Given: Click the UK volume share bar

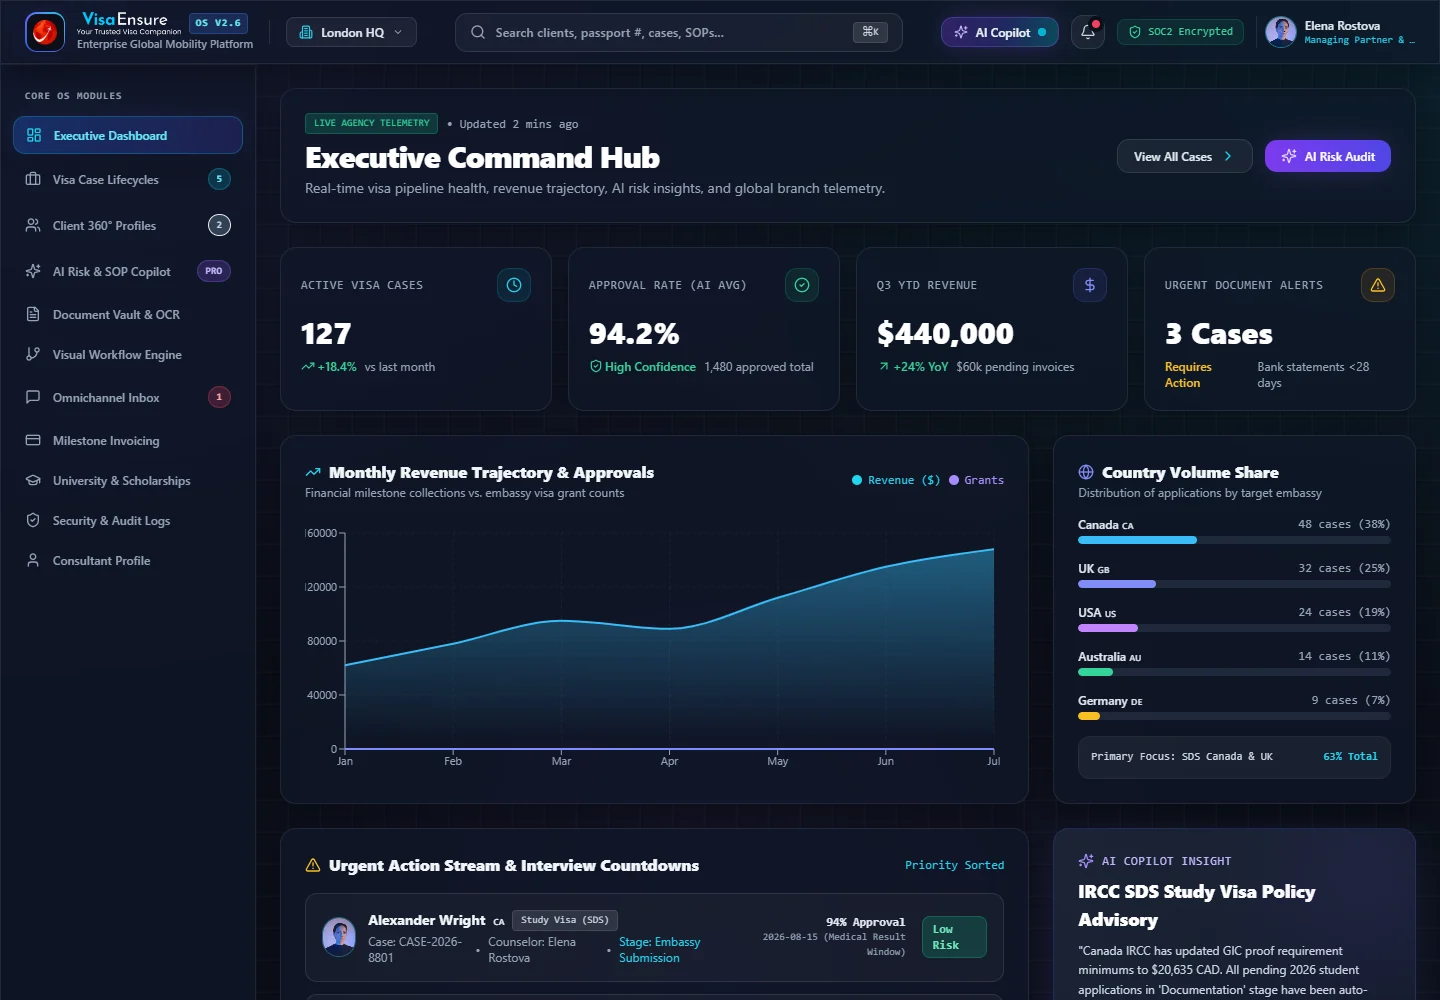Looking at the screenshot, I should 1234,584.
